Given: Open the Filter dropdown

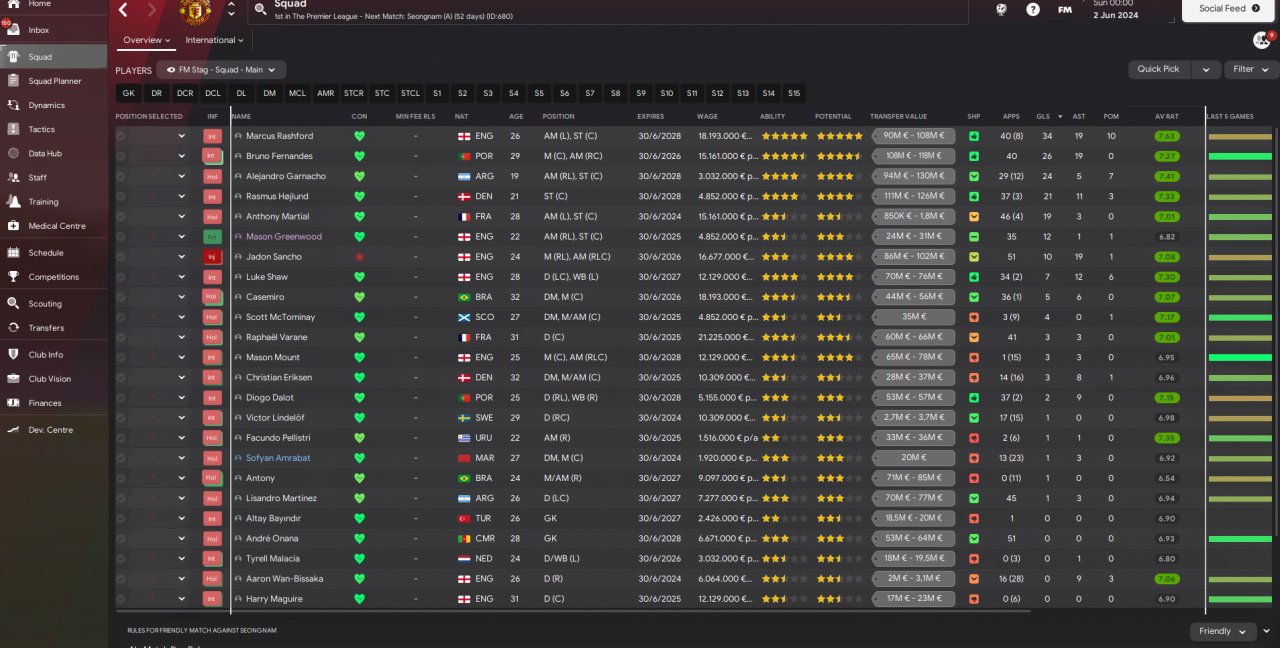Looking at the screenshot, I should click(1250, 69).
